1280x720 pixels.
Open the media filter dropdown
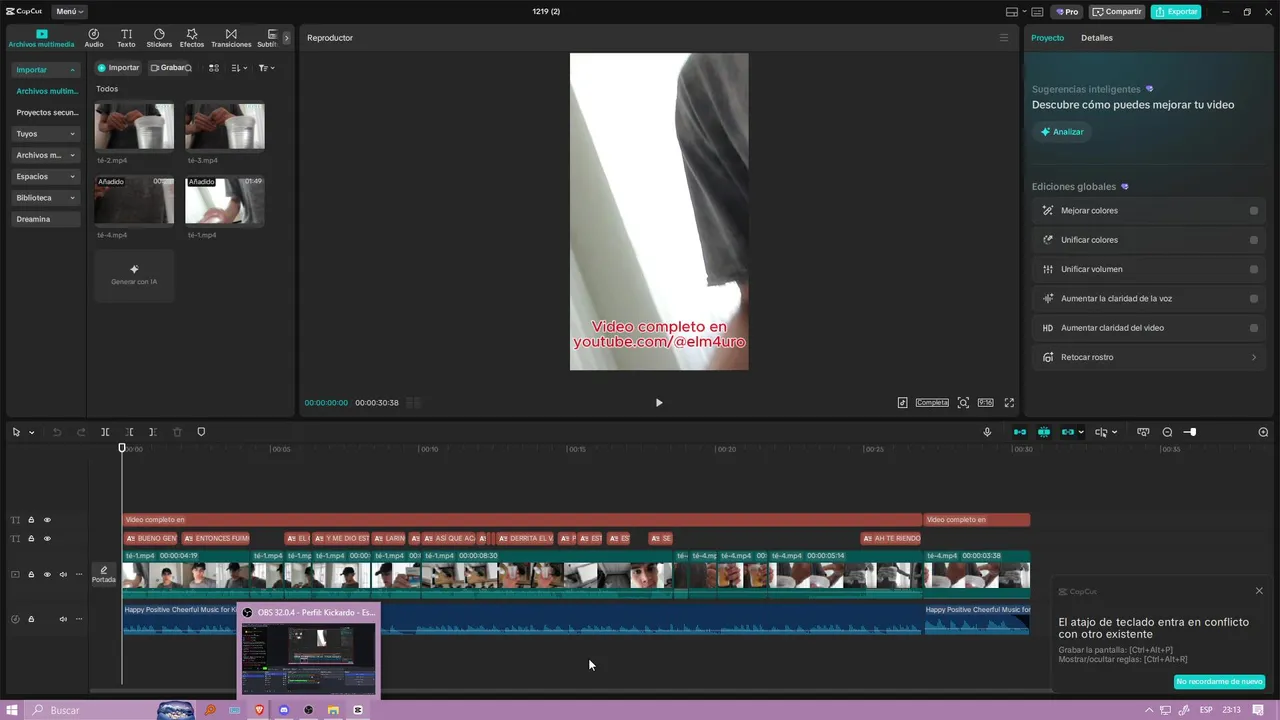(266, 68)
